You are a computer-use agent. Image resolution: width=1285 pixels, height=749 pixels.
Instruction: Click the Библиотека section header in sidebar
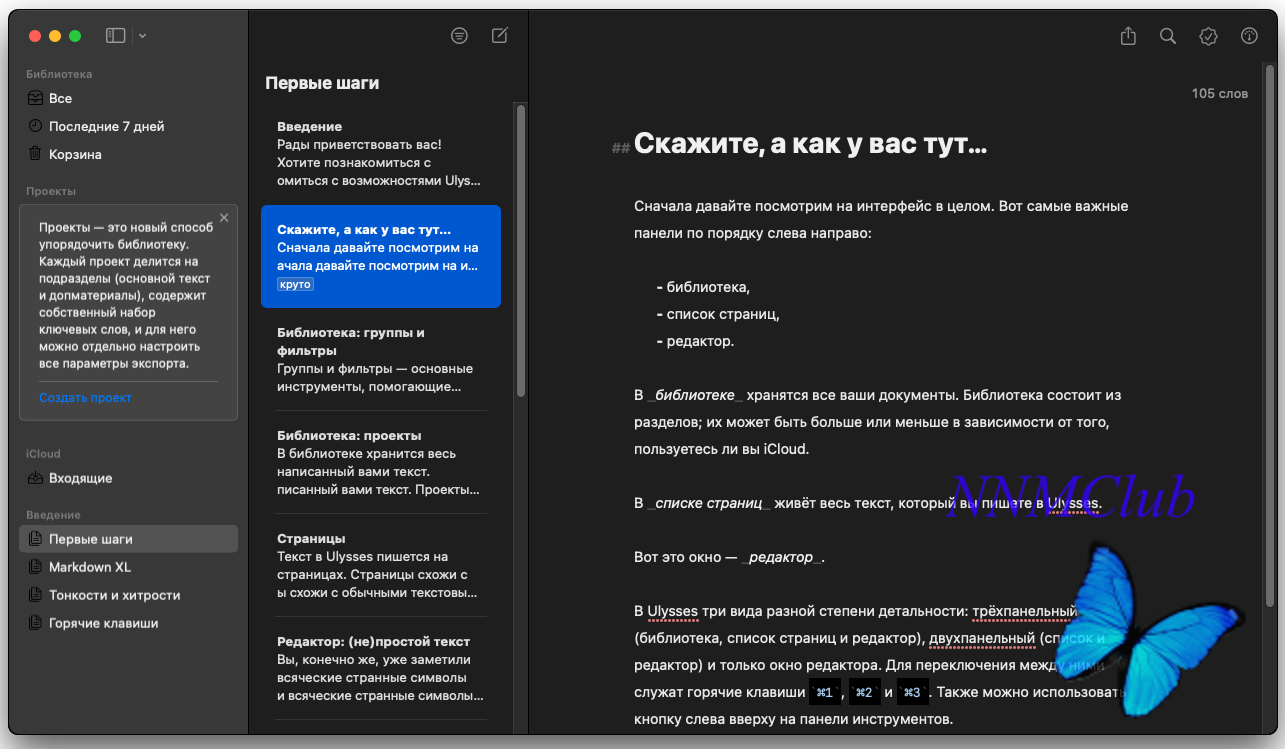59,74
